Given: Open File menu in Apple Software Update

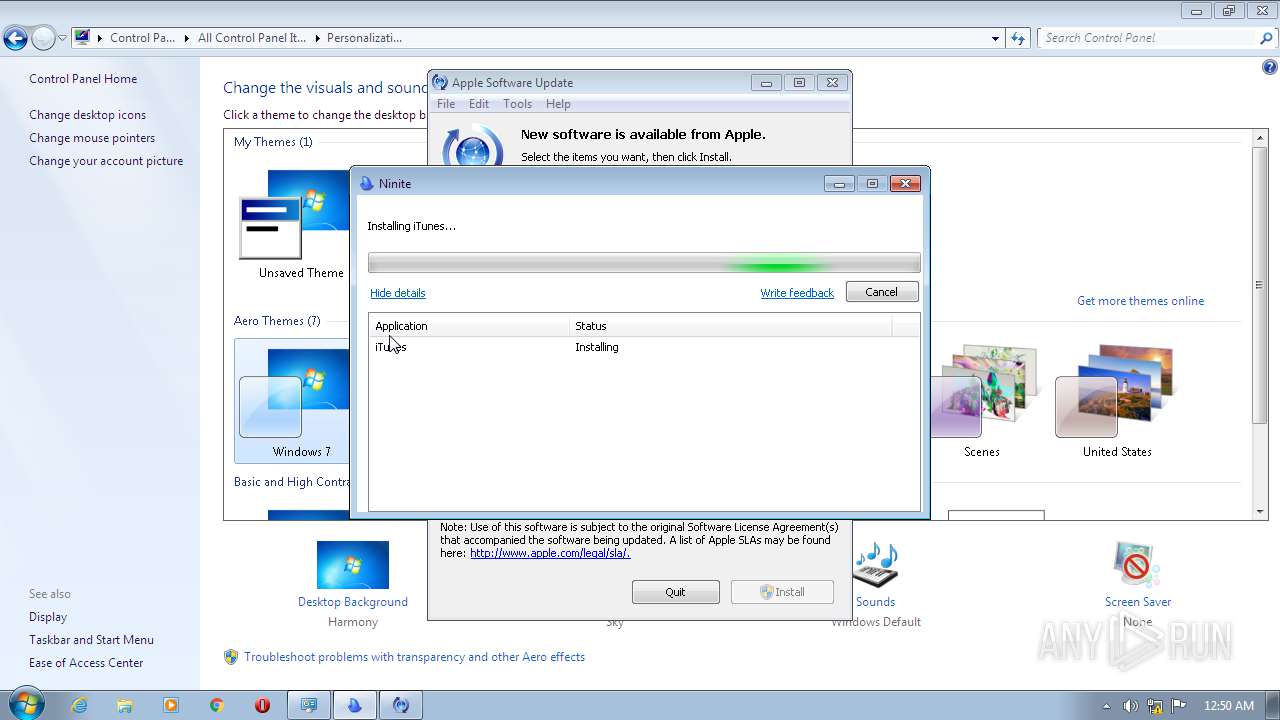Looking at the screenshot, I should click(x=446, y=104).
